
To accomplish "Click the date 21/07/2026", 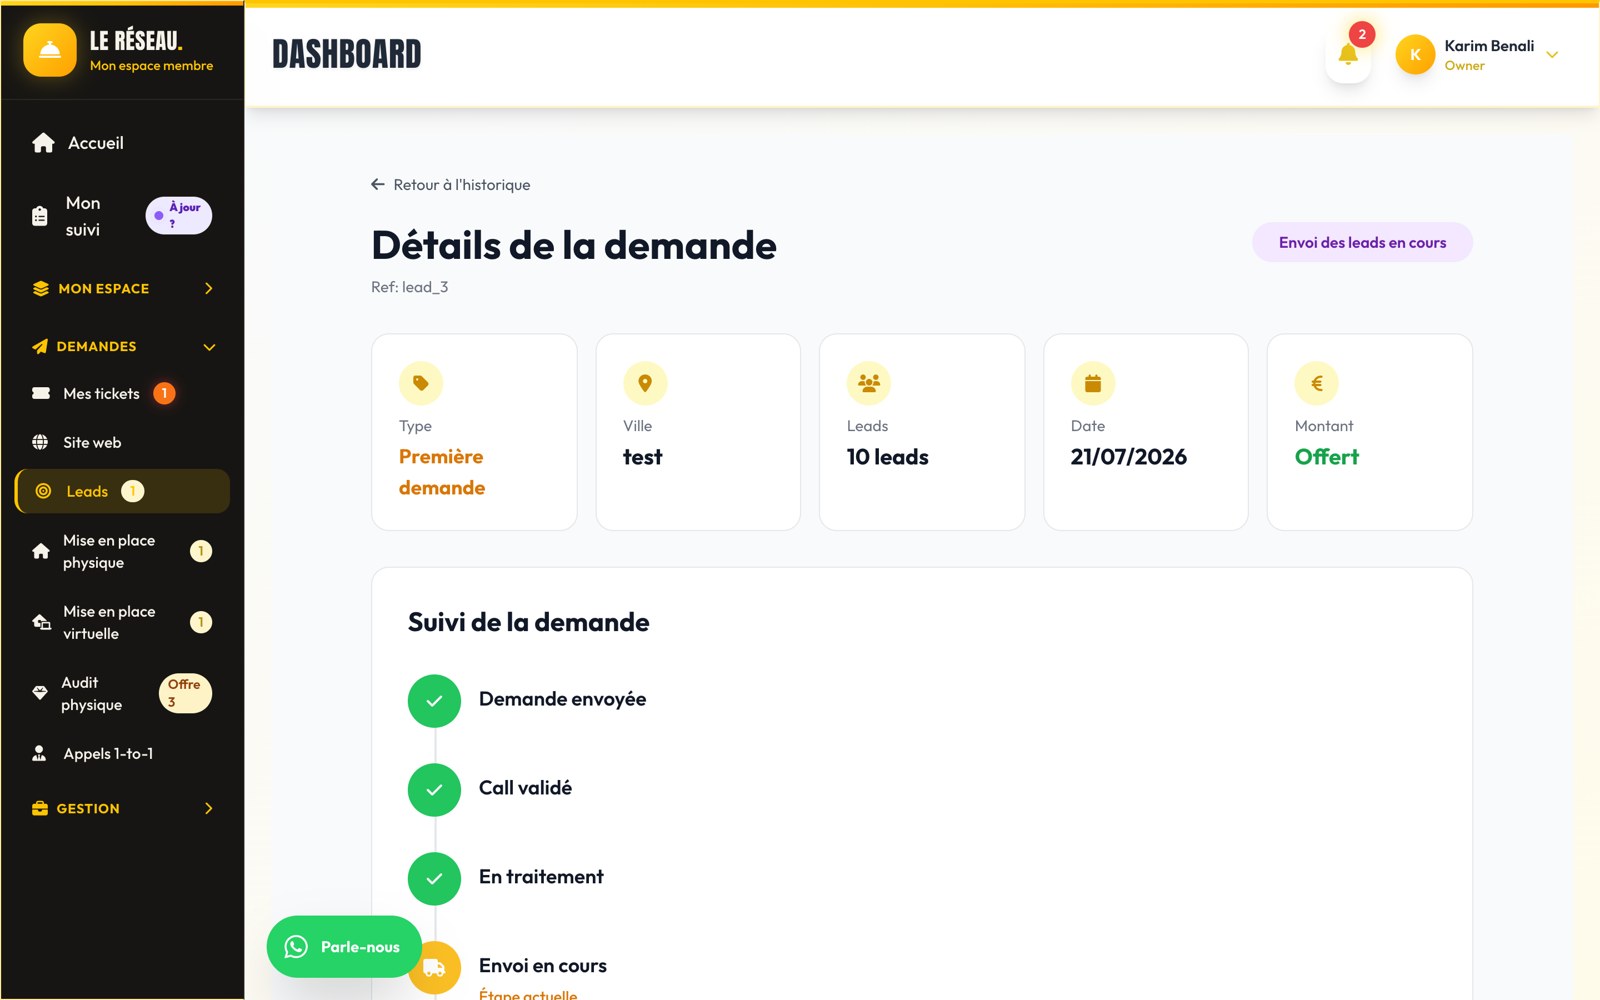I will pos(1129,457).
